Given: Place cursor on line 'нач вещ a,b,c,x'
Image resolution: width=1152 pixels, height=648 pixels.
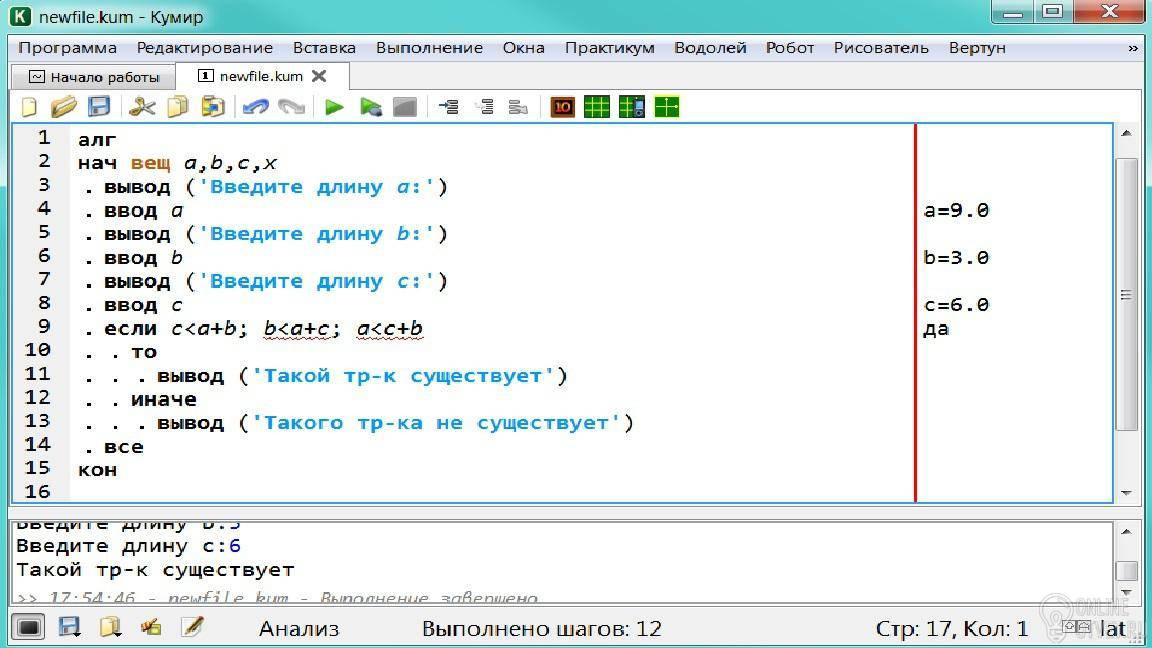Looking at the screenshot, I should (x=178, y=163).
